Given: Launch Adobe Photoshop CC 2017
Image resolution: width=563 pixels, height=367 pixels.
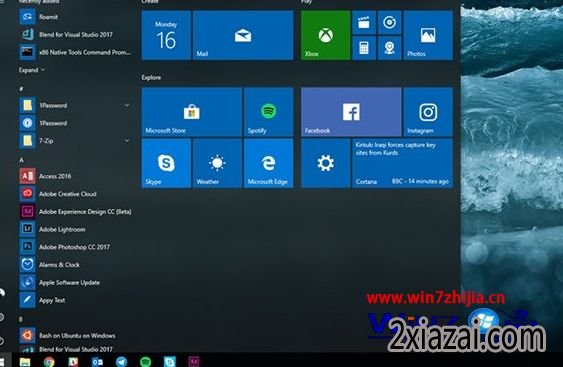Looking at the screenshot, I should (x=75, y=247).
